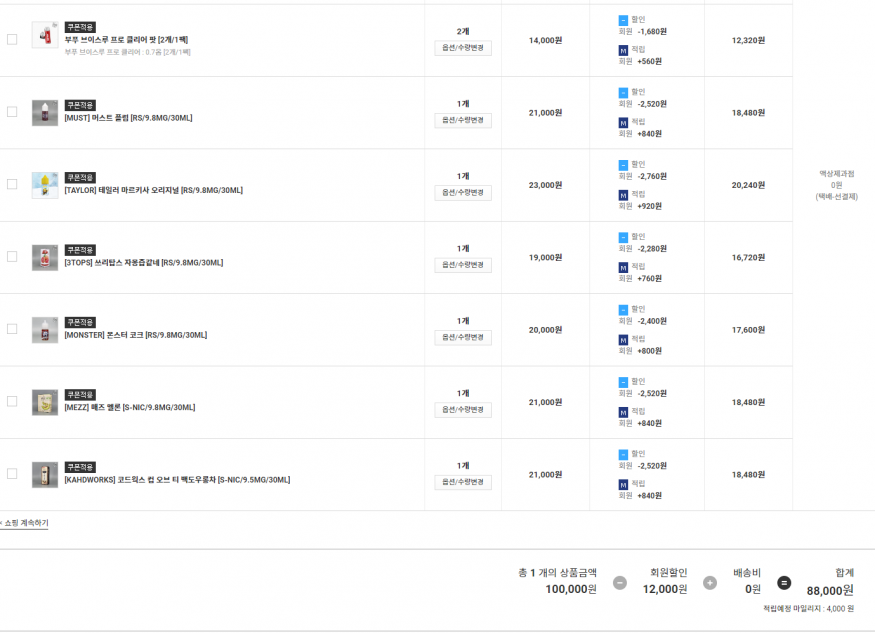Click the blue discount icon in the MUST row
This screenshot has height=633, width=875.
pyautogui.click(x=623, y=92)
